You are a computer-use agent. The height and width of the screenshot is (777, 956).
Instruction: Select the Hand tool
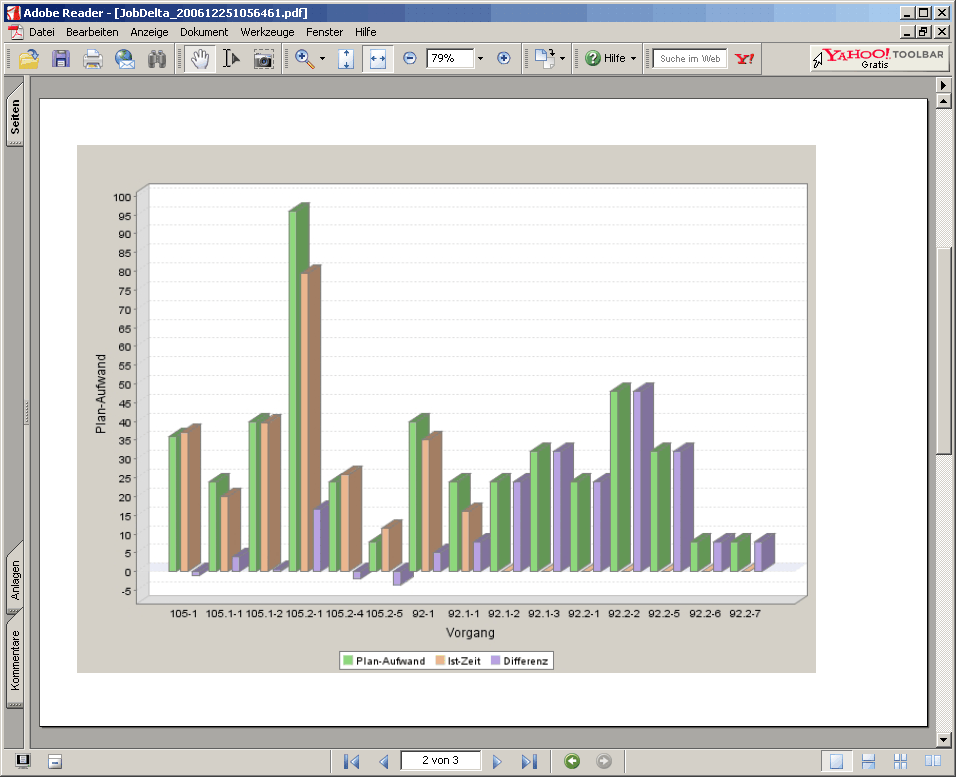pos(200,59)
